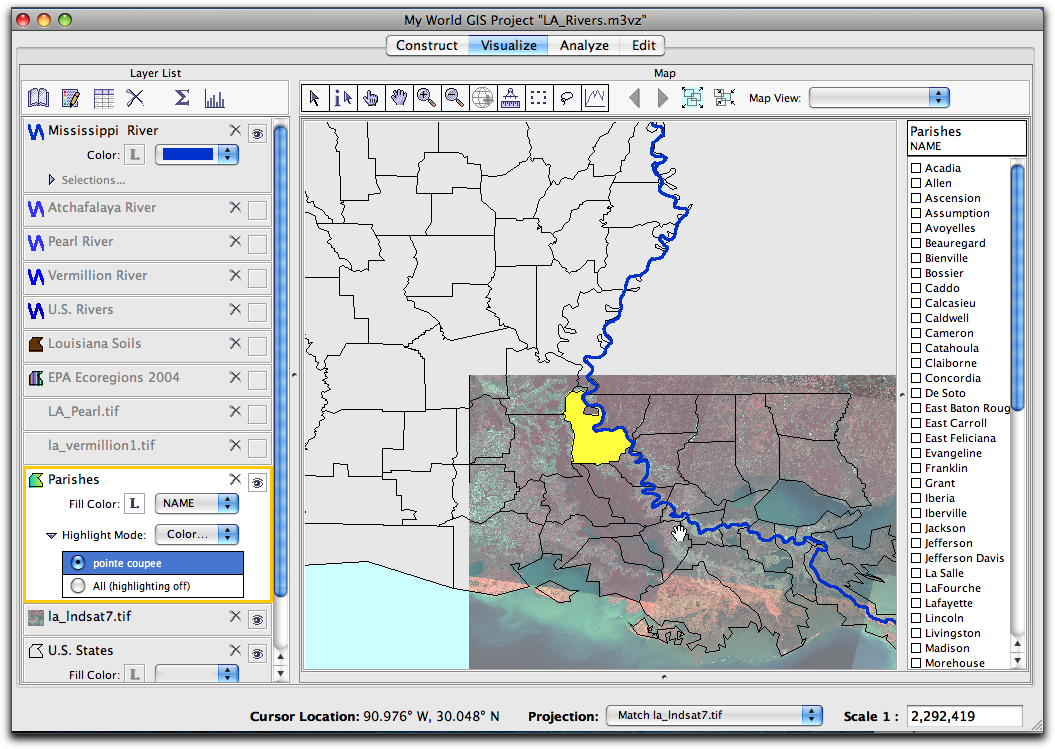Click the back navigation arrow on map toolbar
Viewport: 1055px width, 749px height.
click(634, 97)
